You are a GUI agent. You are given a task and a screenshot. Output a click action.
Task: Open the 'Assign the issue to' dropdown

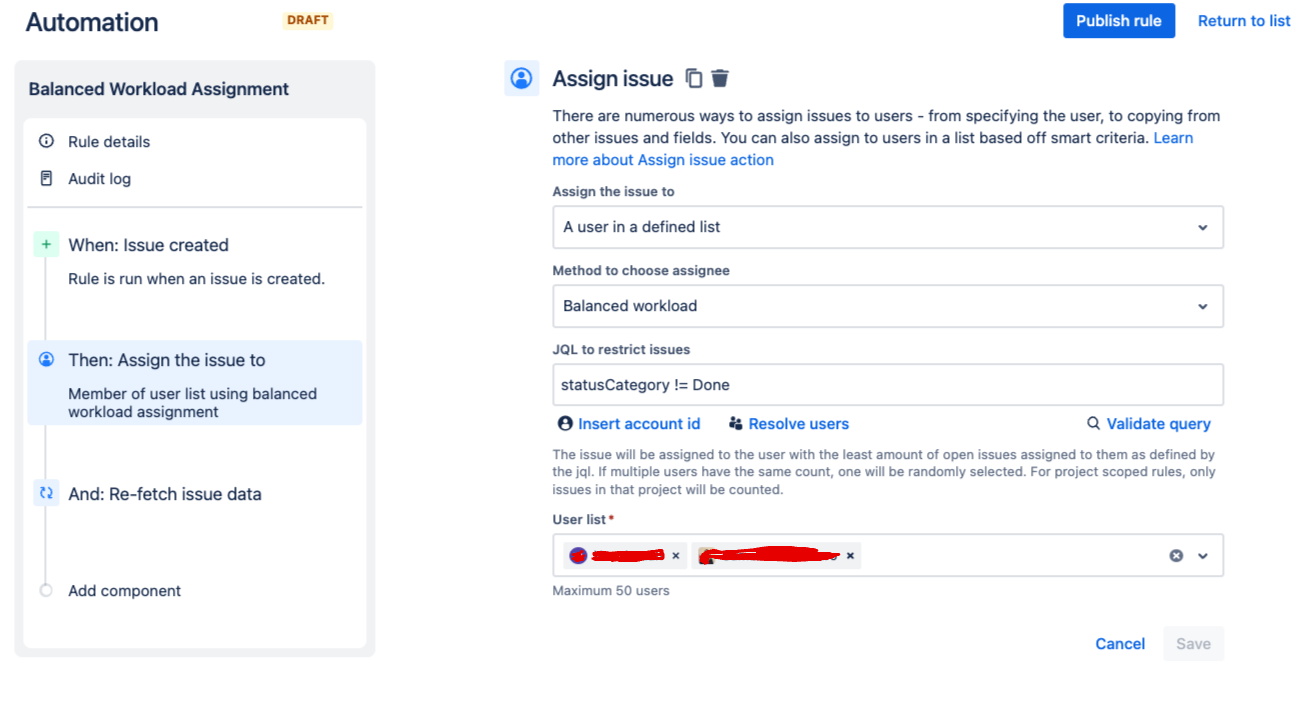pos(887,227)
